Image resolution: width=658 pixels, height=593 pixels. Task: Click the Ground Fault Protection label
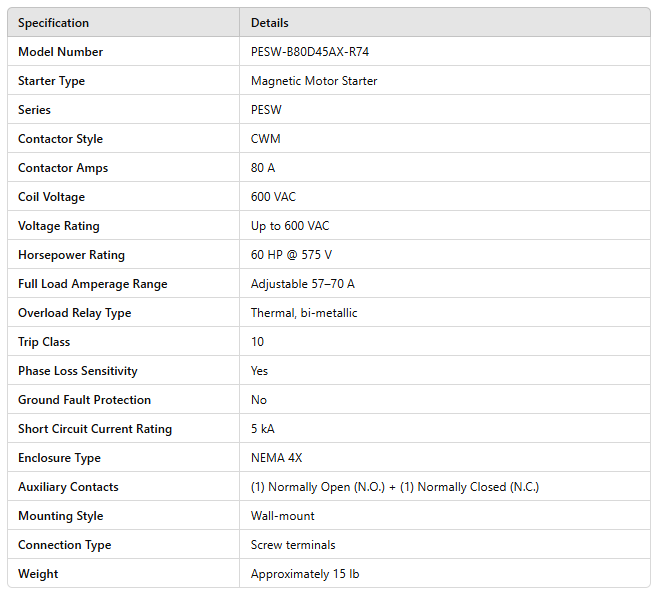(x=84, y=400)
